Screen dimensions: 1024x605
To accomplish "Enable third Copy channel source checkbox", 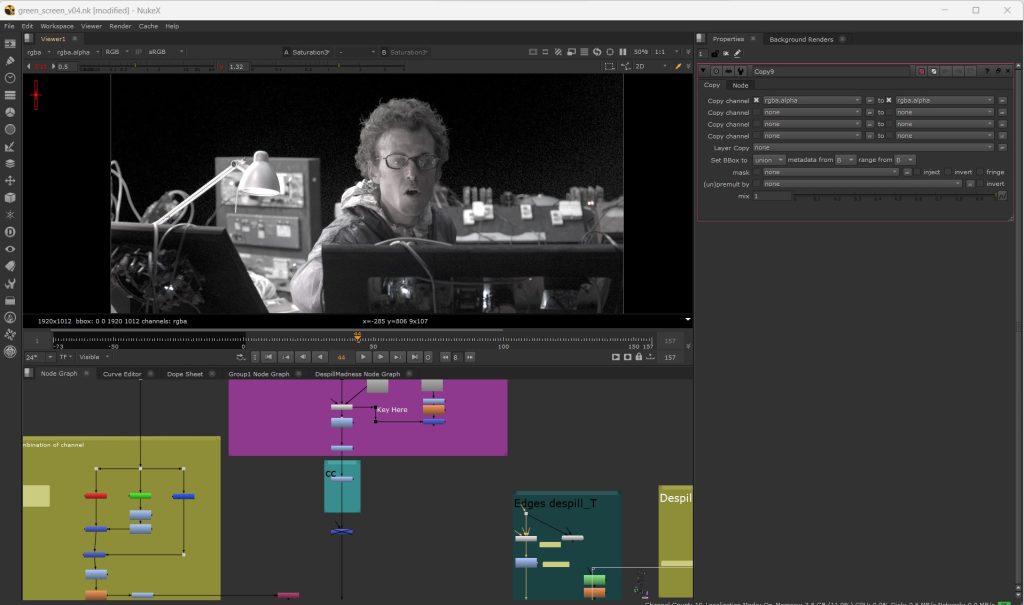I will click(756, 124).
